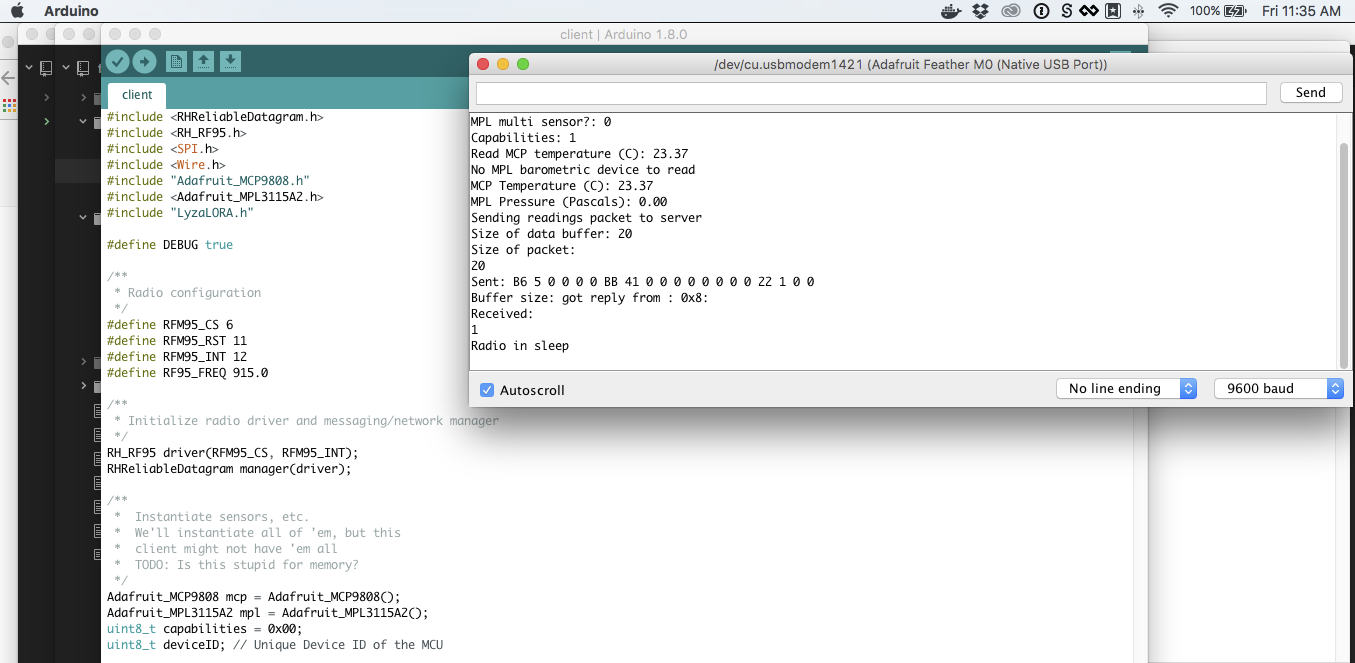Click serial output 'Capabilities: 1'

click(523, 138)
